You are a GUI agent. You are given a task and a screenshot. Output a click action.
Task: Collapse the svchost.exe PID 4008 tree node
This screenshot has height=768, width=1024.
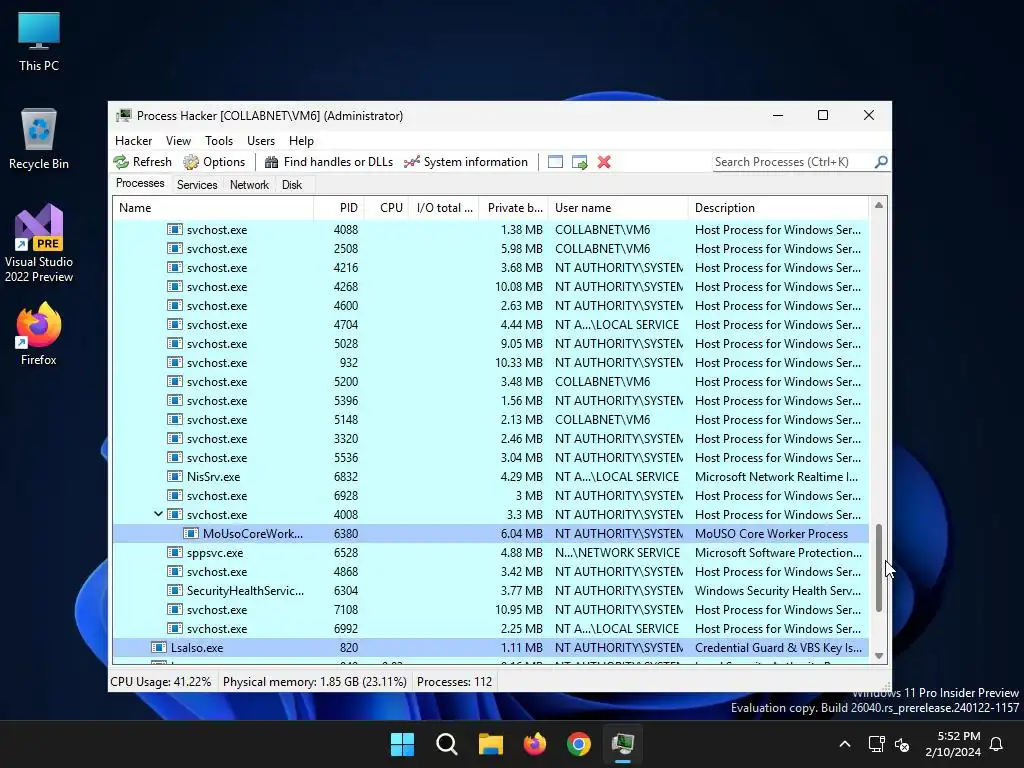pyautogui.click(x=158, y=515)
